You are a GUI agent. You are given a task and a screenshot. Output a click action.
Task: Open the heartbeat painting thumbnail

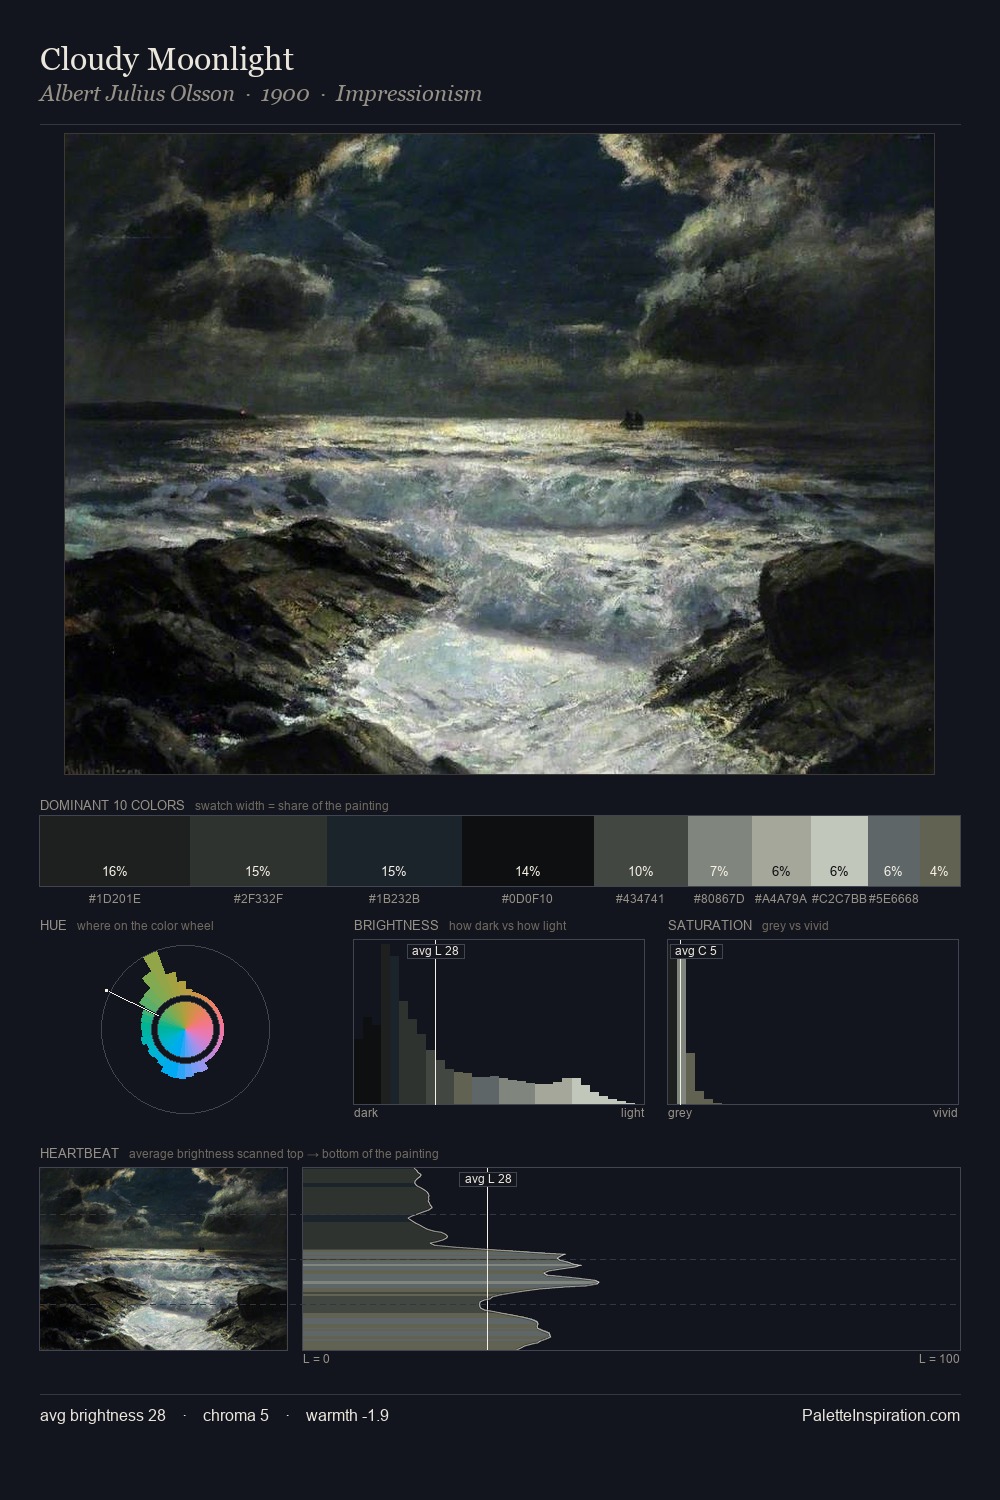(x=163, y=1259)
